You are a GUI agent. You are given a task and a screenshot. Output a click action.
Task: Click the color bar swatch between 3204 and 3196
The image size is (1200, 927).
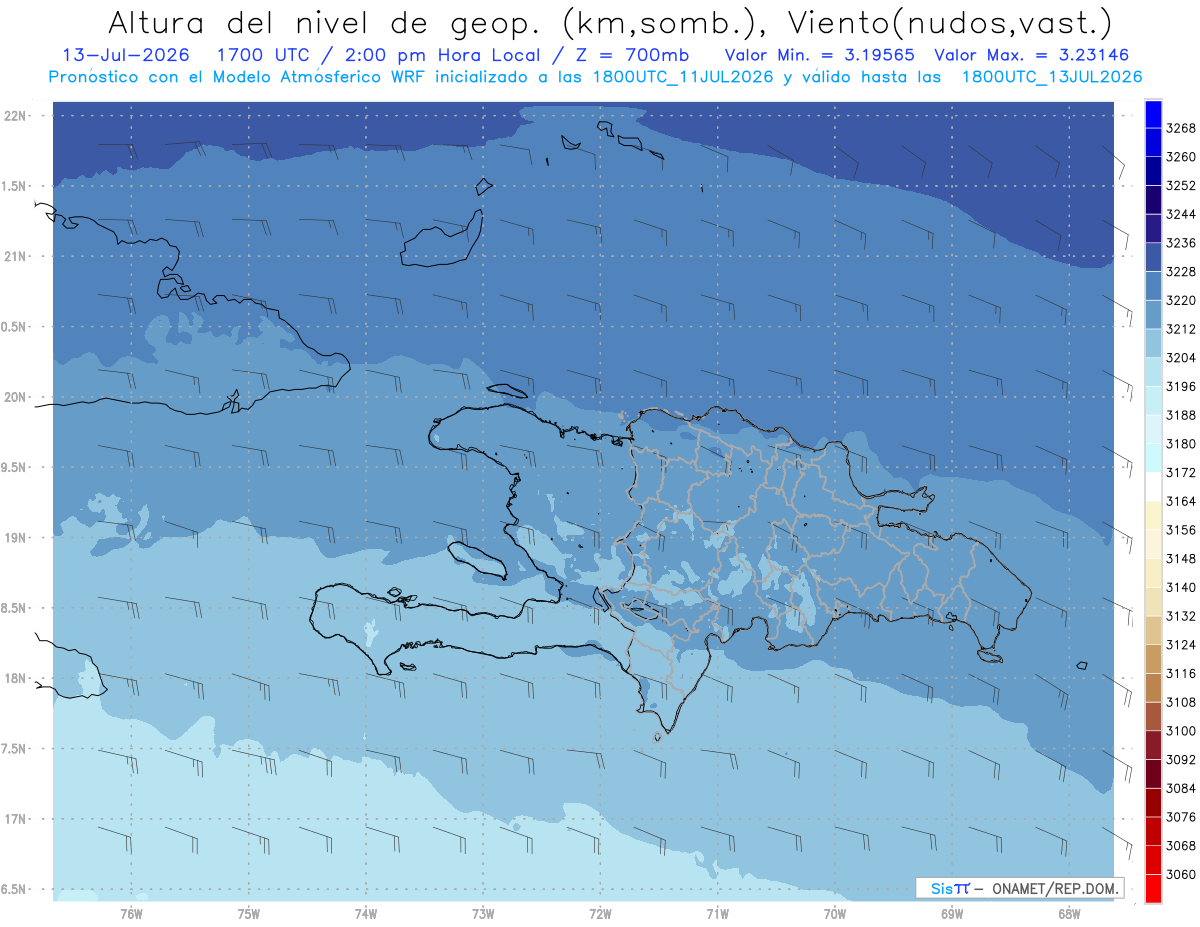click(x=1153, y=372)
